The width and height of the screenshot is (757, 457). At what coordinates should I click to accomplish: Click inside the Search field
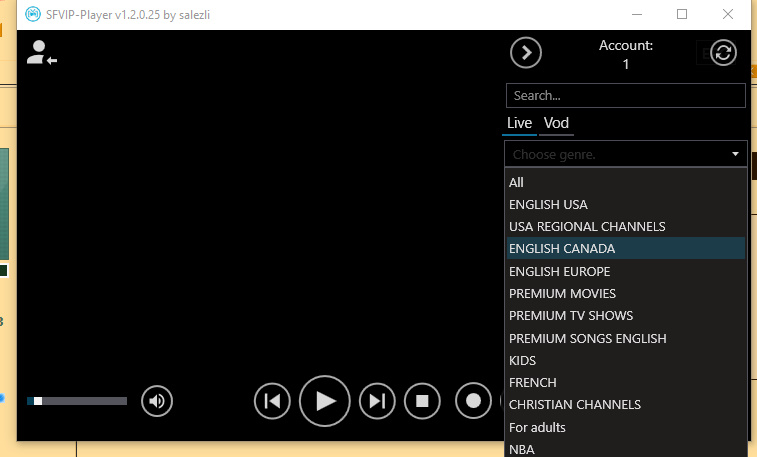pyautogui.click(x=626, y=96)
